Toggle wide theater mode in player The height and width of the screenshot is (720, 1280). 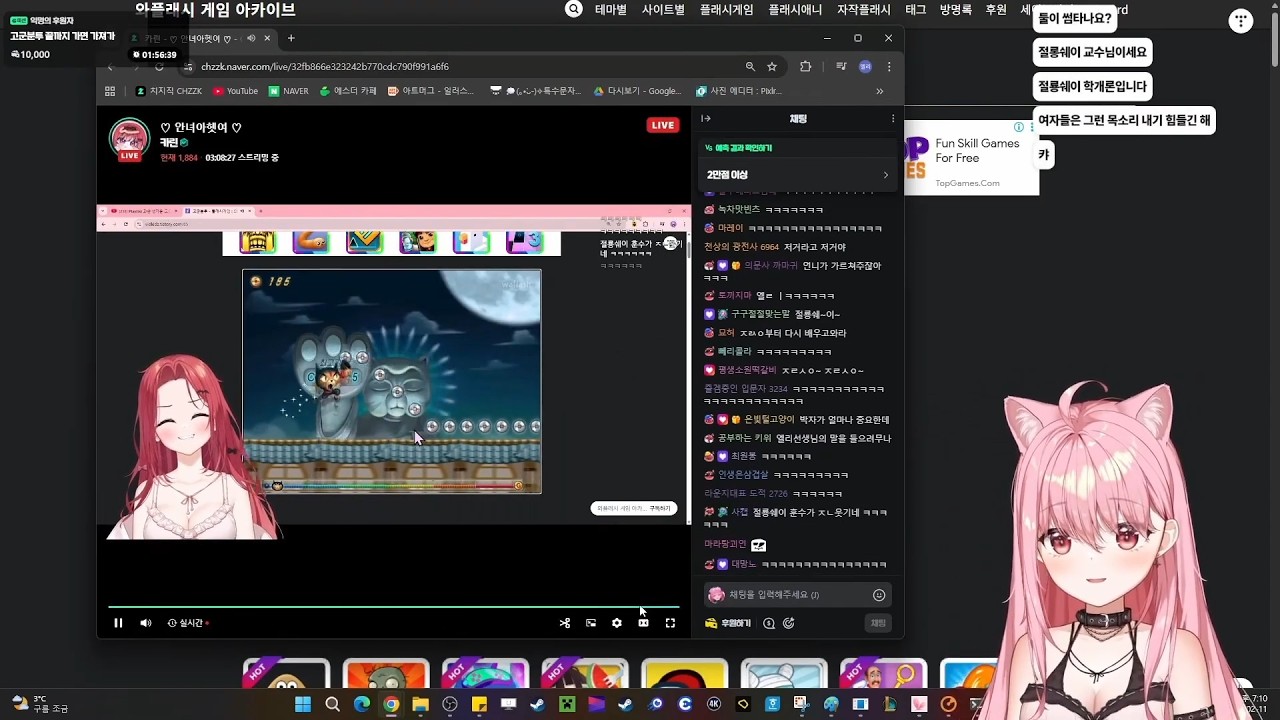pyautogui.click(x=643, y=623)
